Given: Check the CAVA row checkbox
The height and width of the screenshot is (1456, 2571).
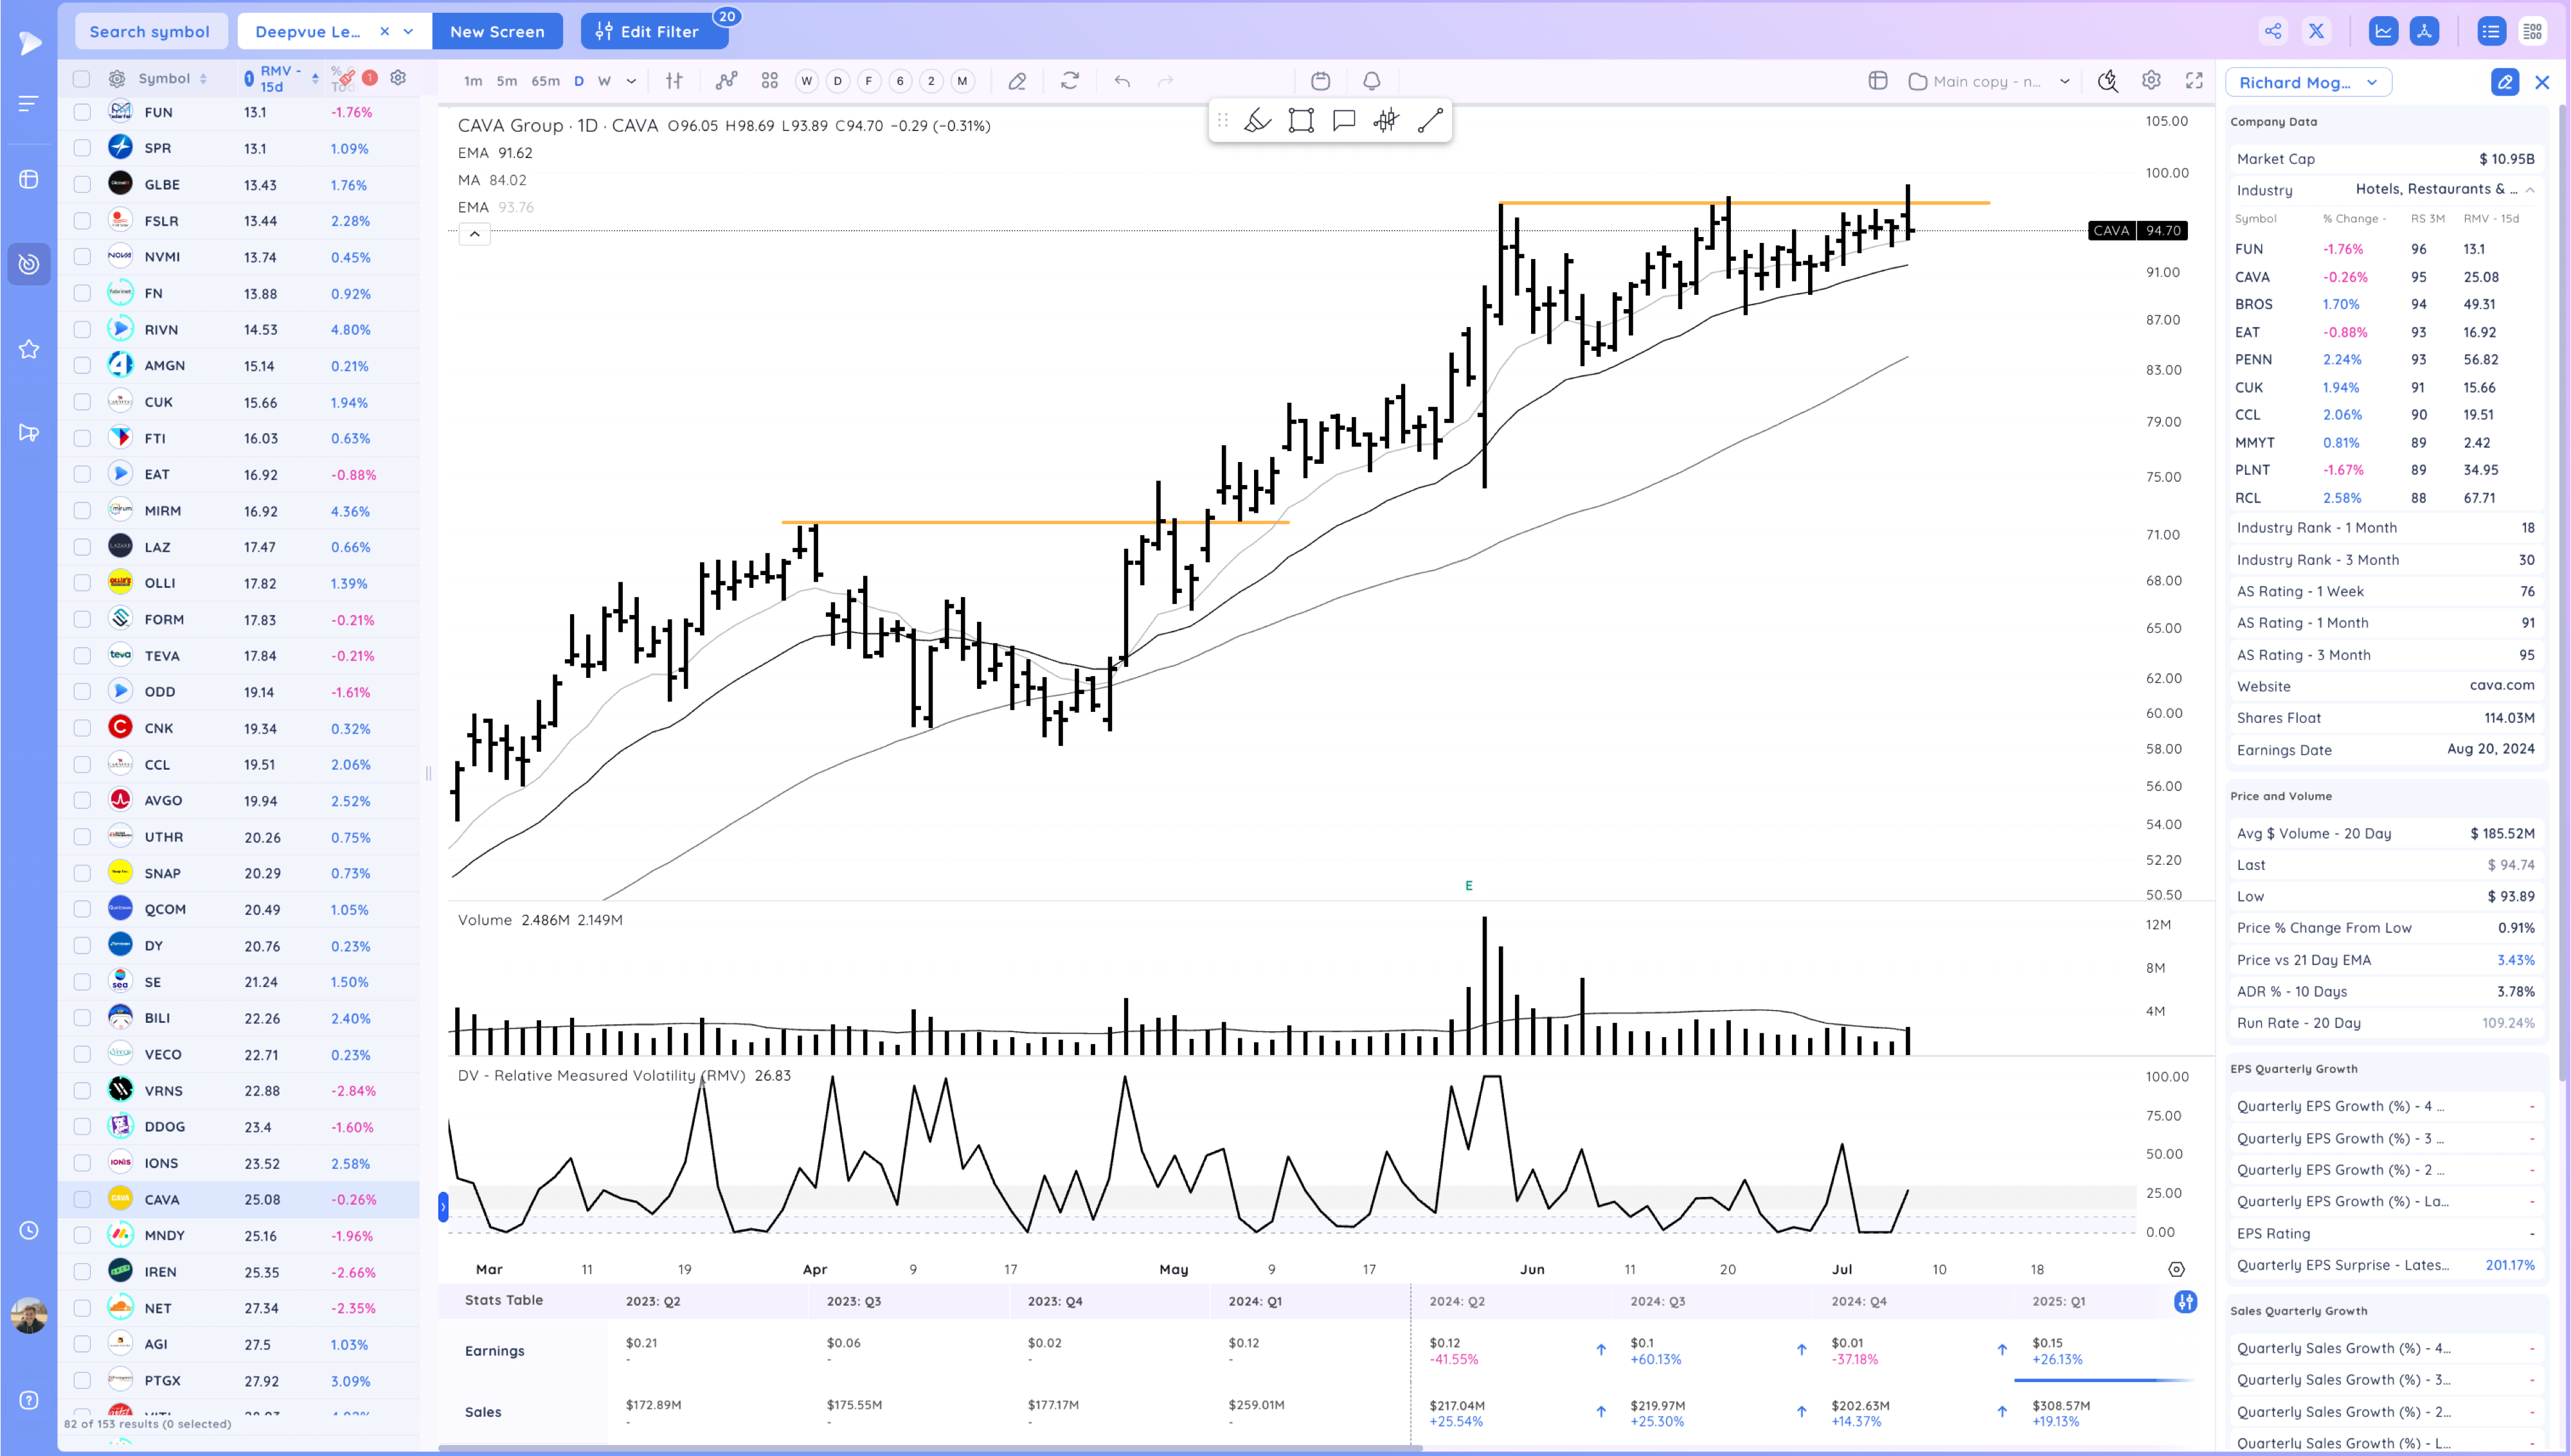Looking at the screenshot, I should [82, 1199].
